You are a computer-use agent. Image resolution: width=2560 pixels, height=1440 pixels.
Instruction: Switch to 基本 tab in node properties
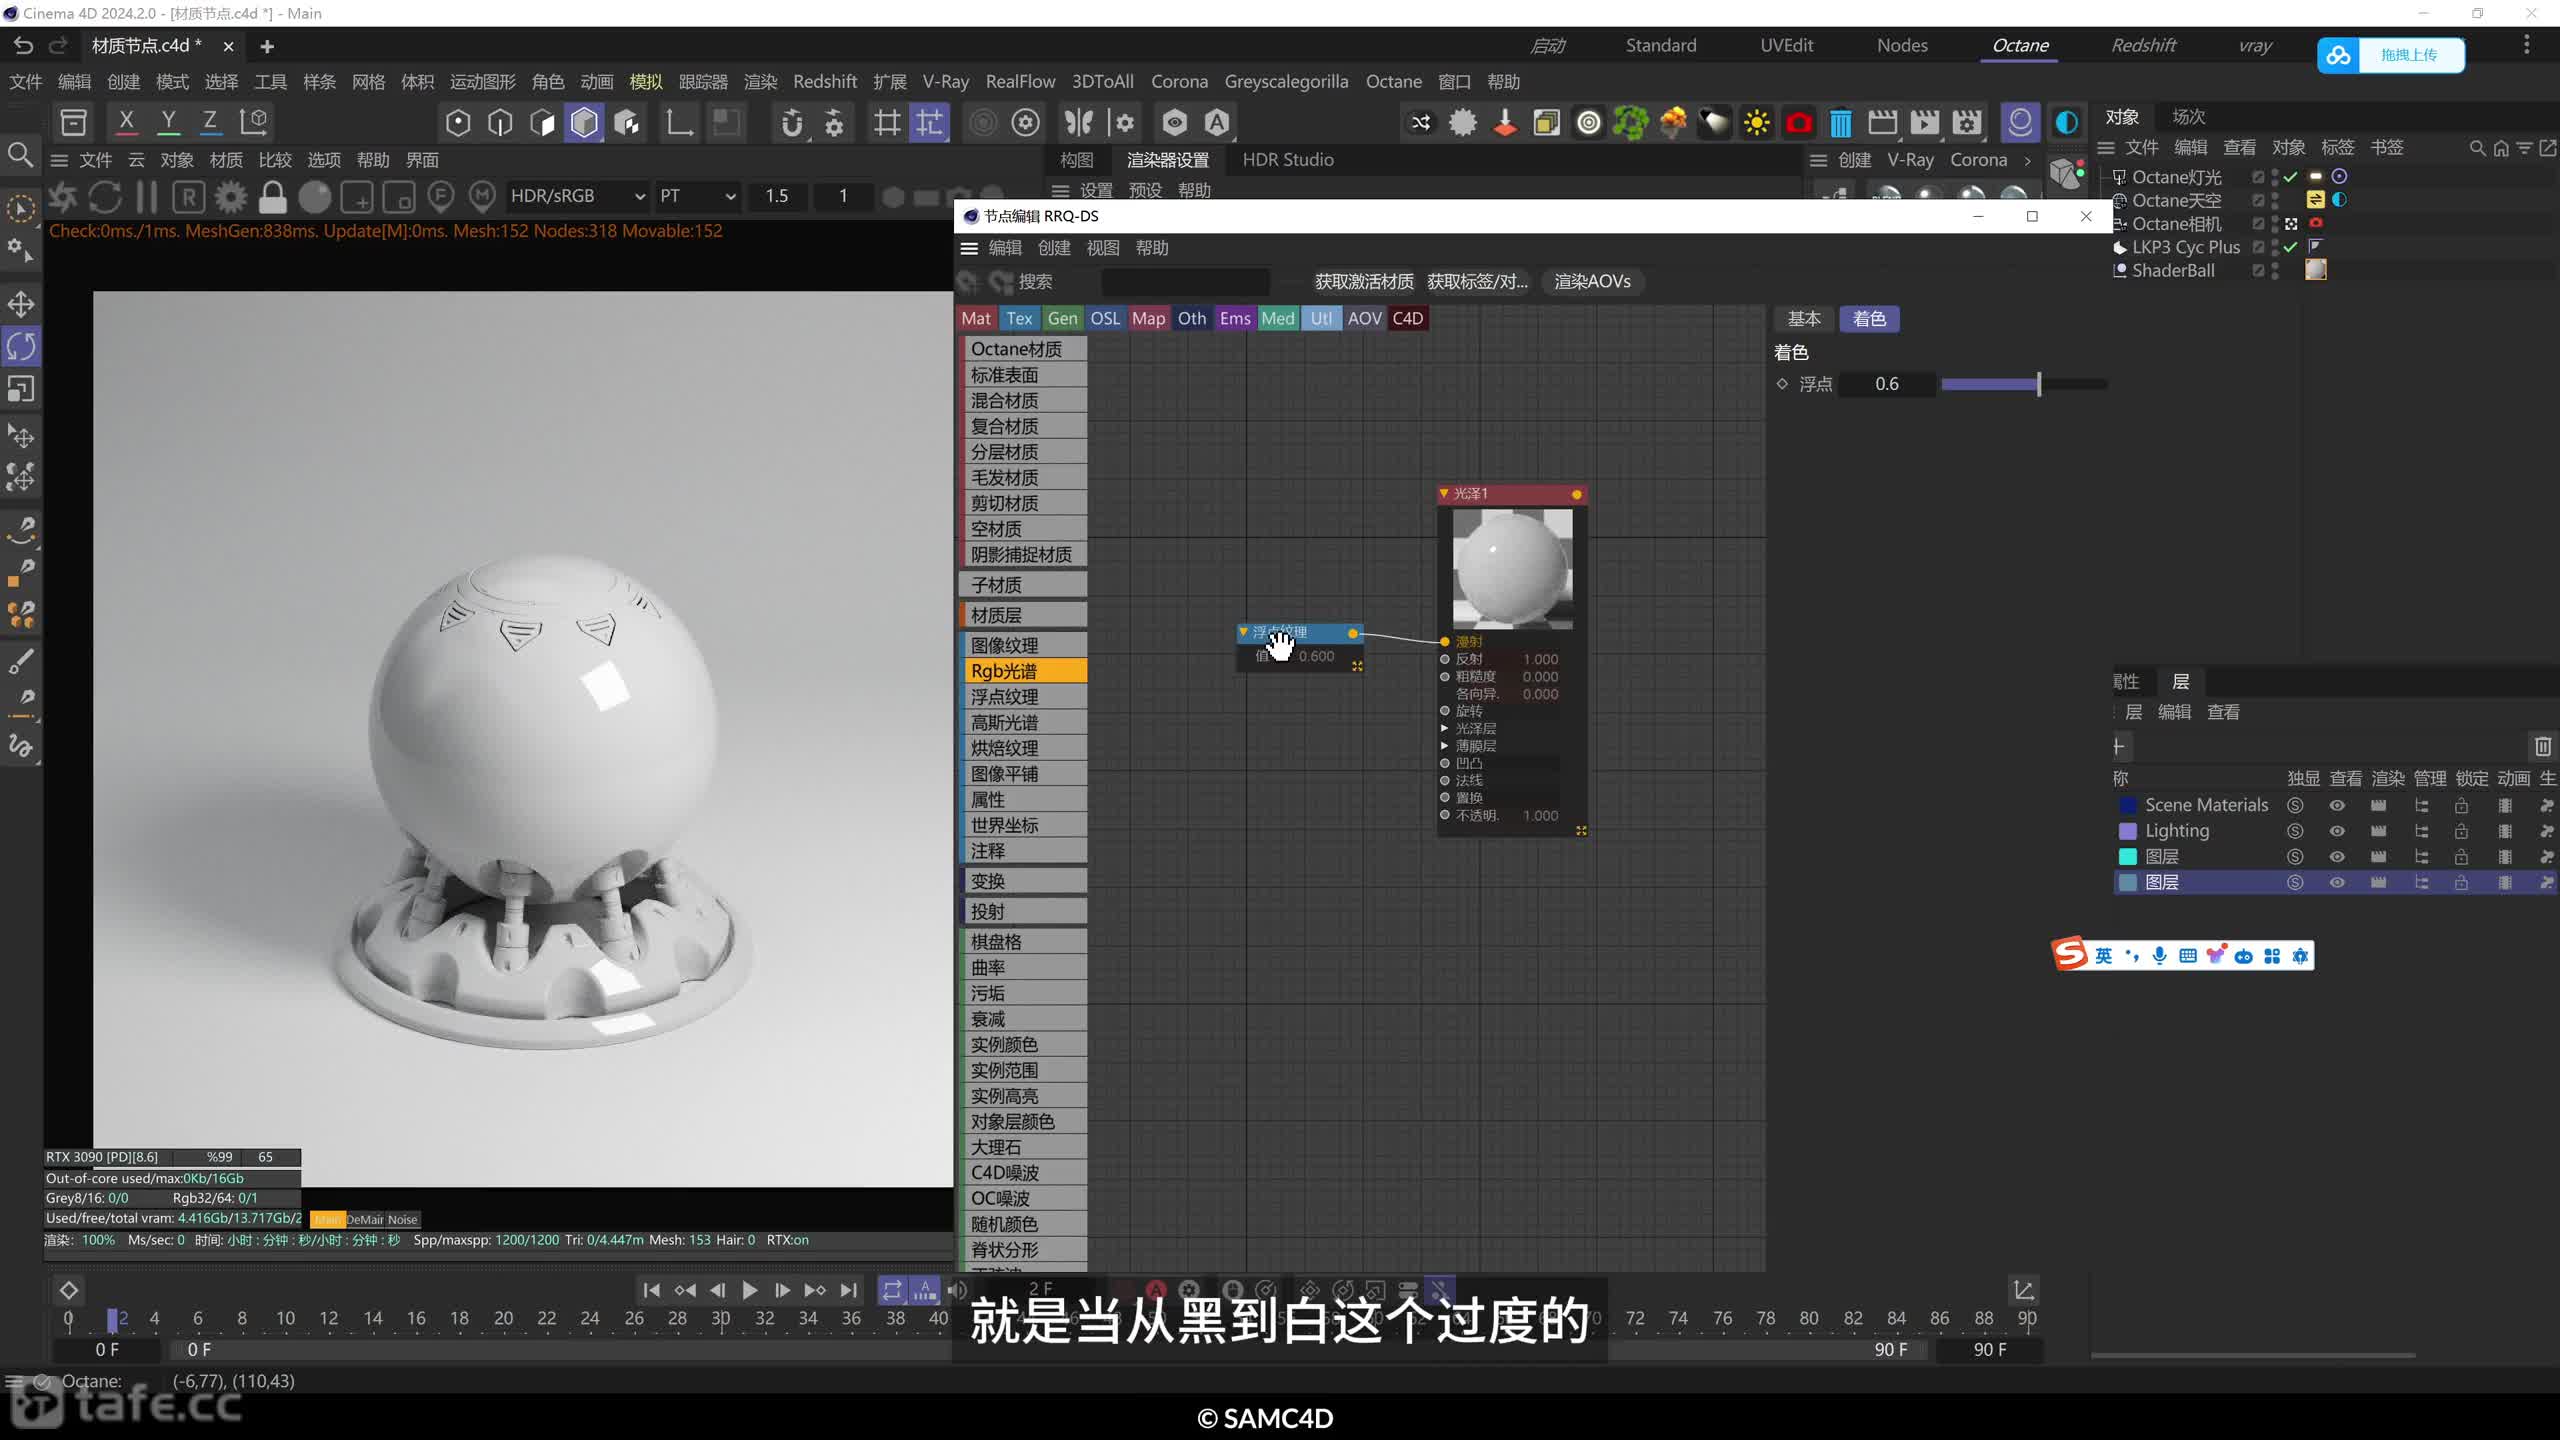point(1804,318)
